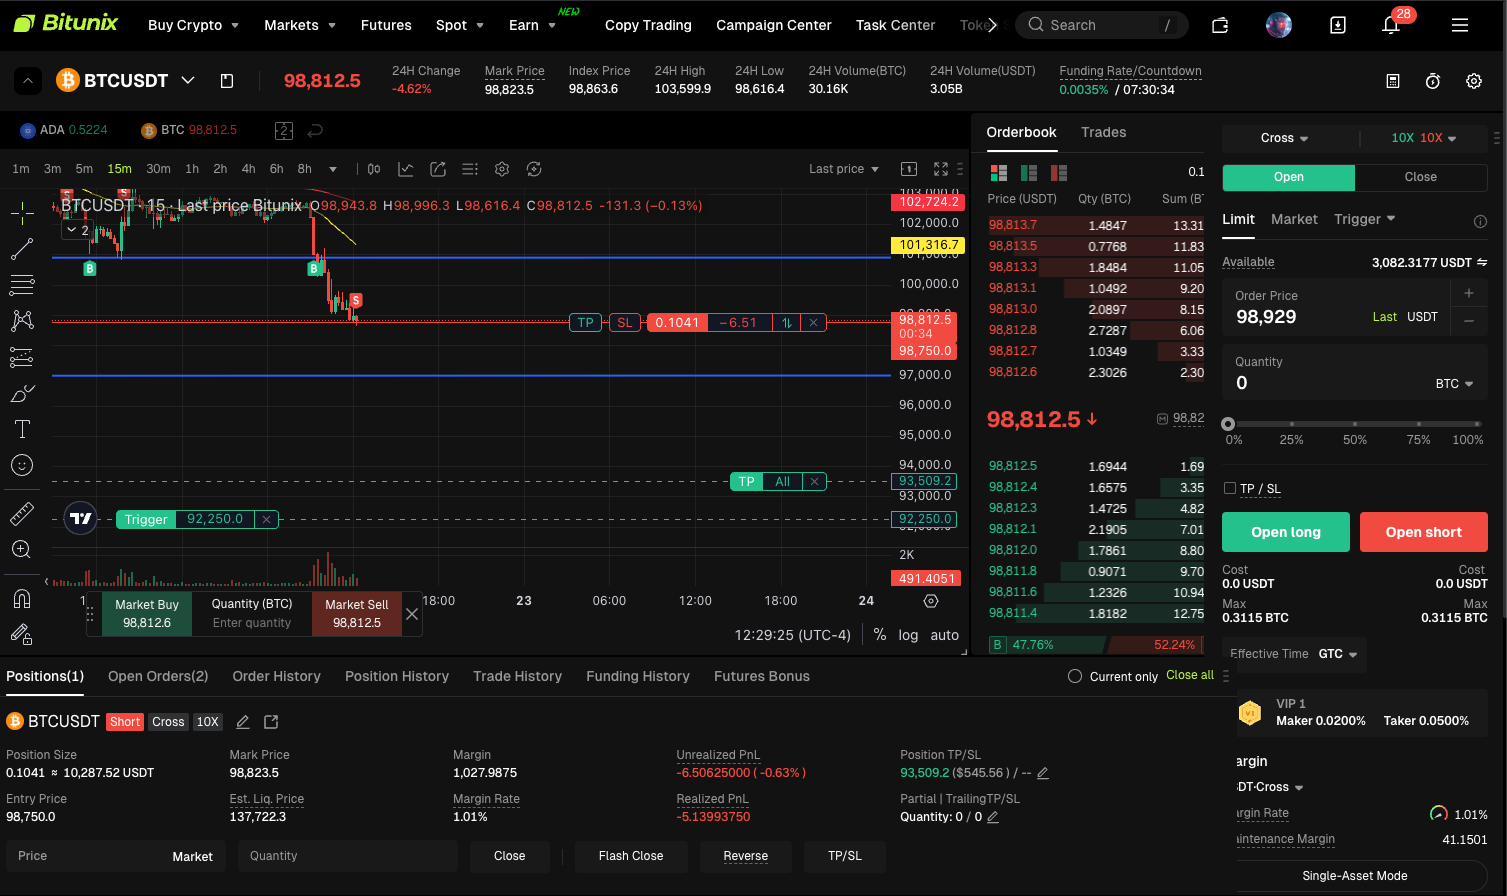The image size is (1507, 896).
Task: Open the chart indicators icon
Action: pyautogui.click(x=405, y=169)
